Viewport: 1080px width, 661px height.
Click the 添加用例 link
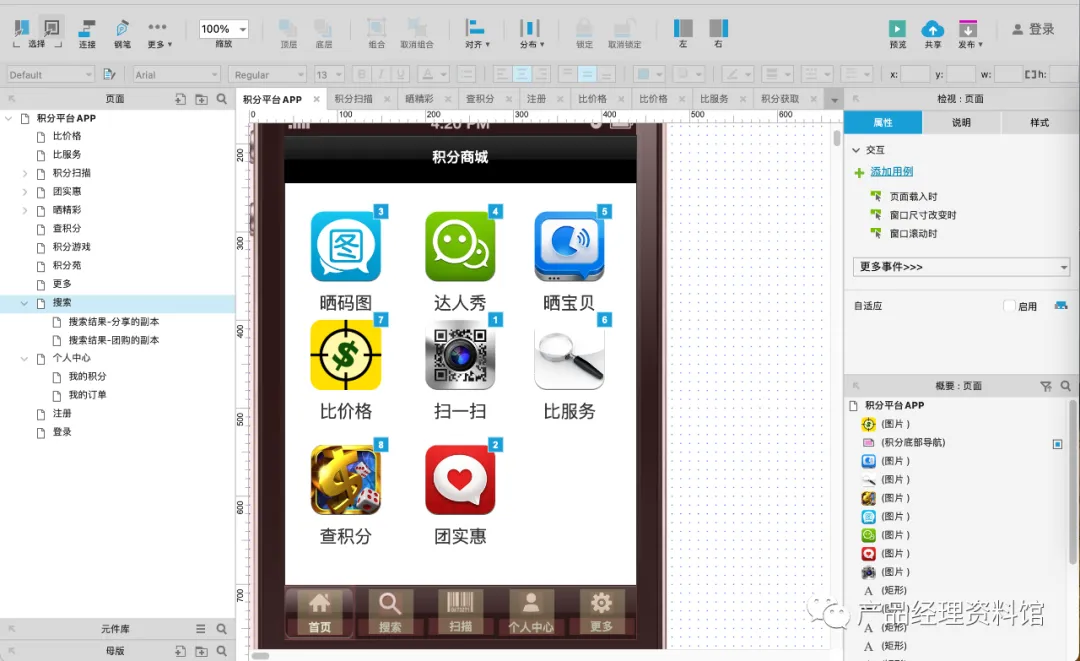tap(891, 171)
